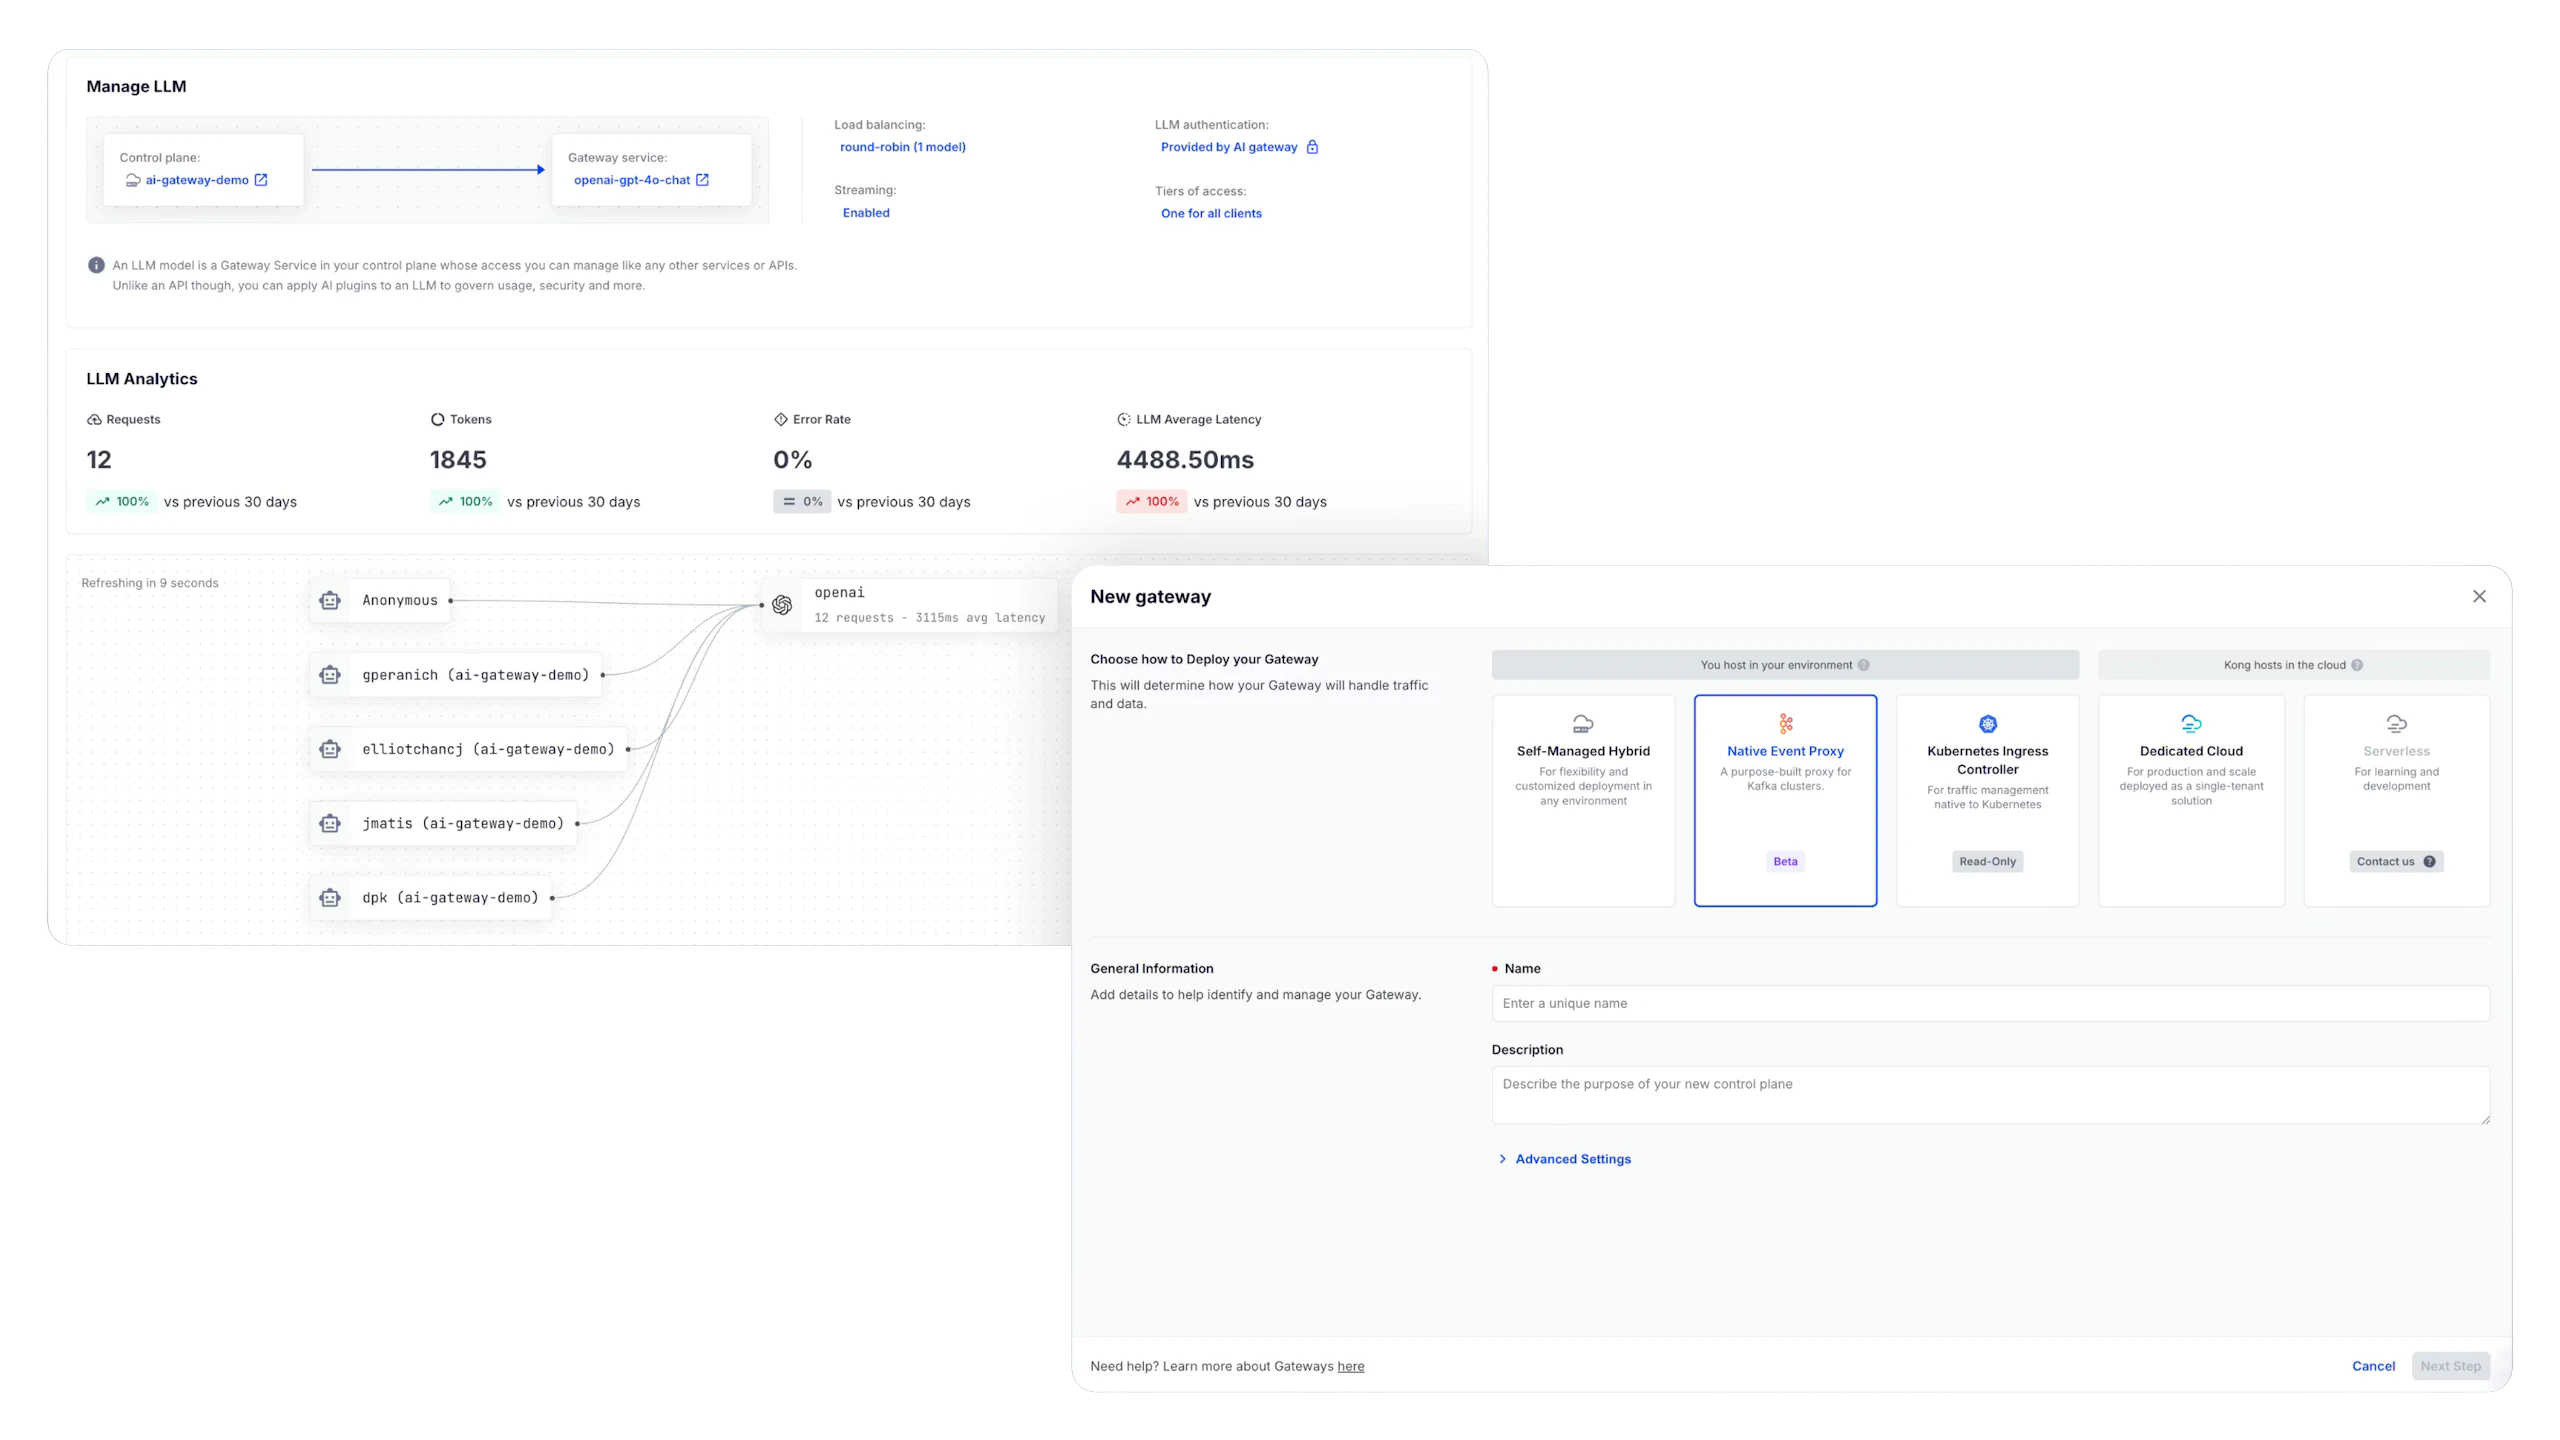The image size is (2560, 1440).
Task: Click the OpenAI logo icon in the graph
Action: 782,605
